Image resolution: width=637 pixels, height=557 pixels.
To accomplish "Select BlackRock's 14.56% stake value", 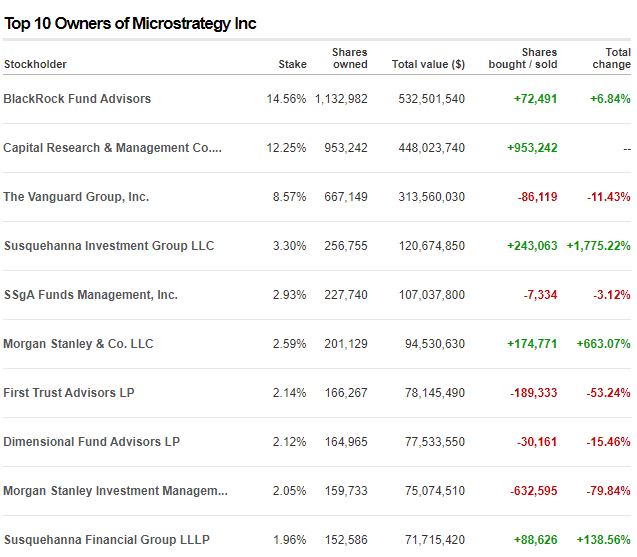I will pos(286,99).
